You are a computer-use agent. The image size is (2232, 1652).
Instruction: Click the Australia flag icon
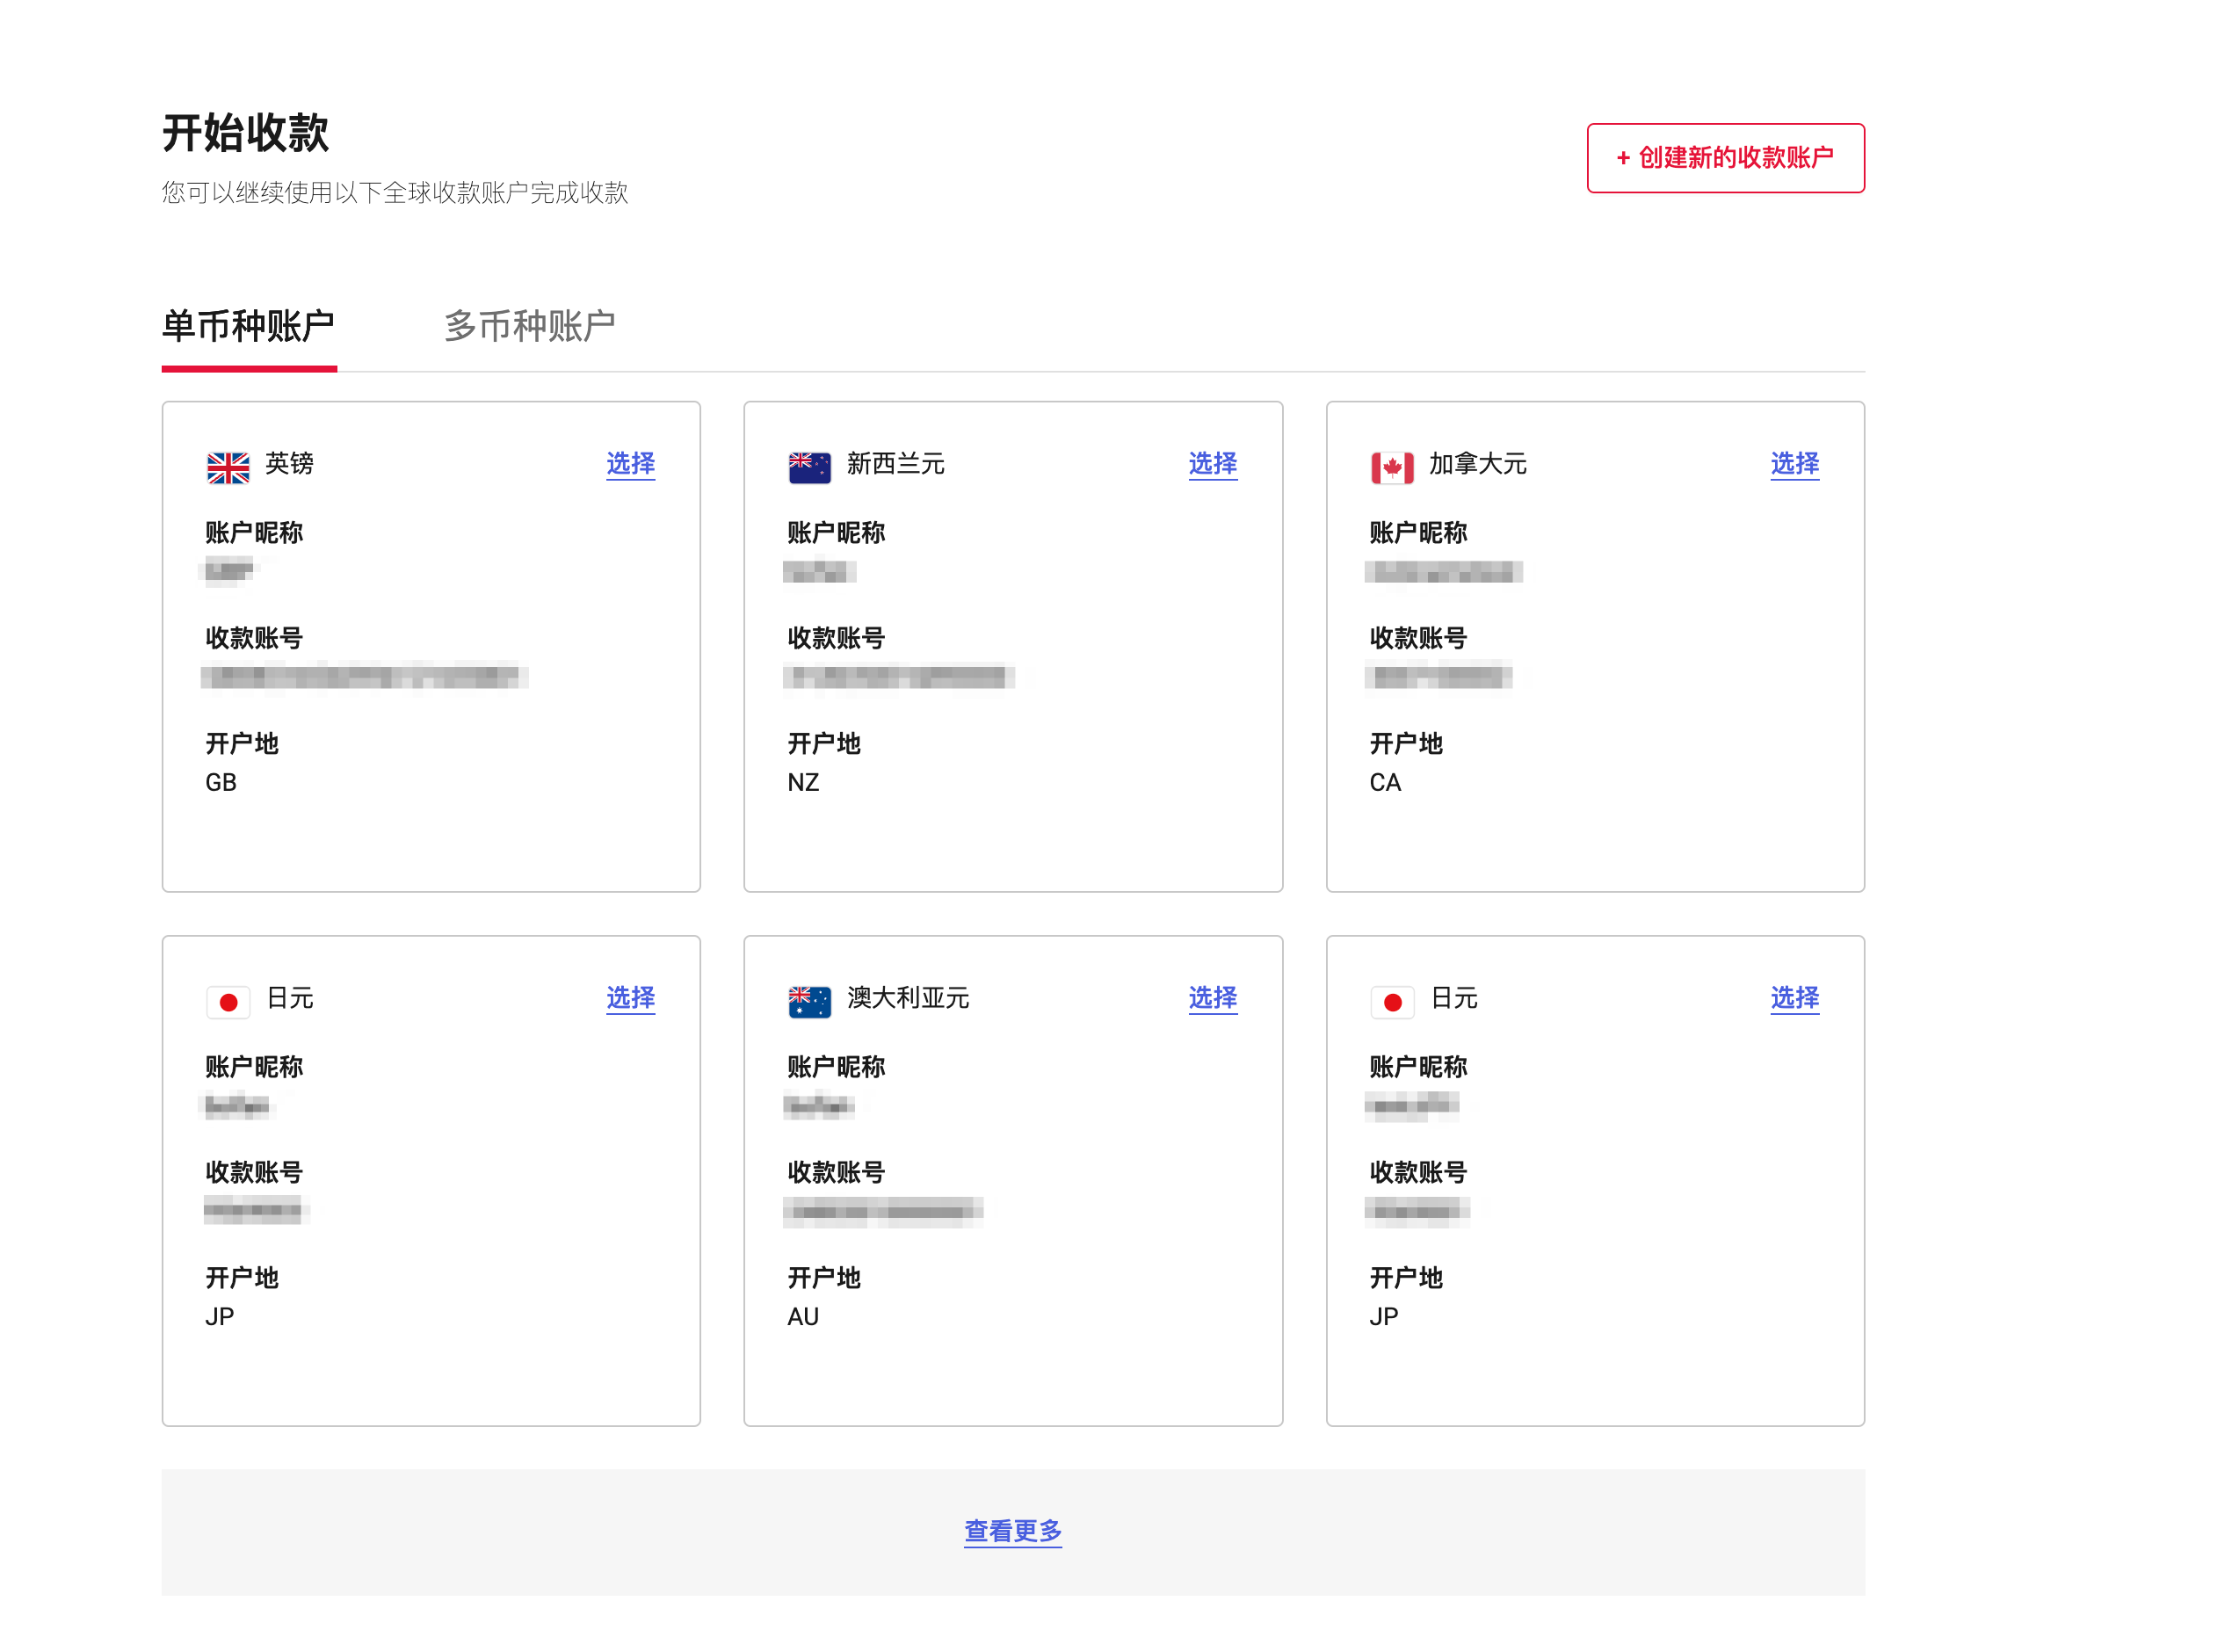click(809, 1001)
